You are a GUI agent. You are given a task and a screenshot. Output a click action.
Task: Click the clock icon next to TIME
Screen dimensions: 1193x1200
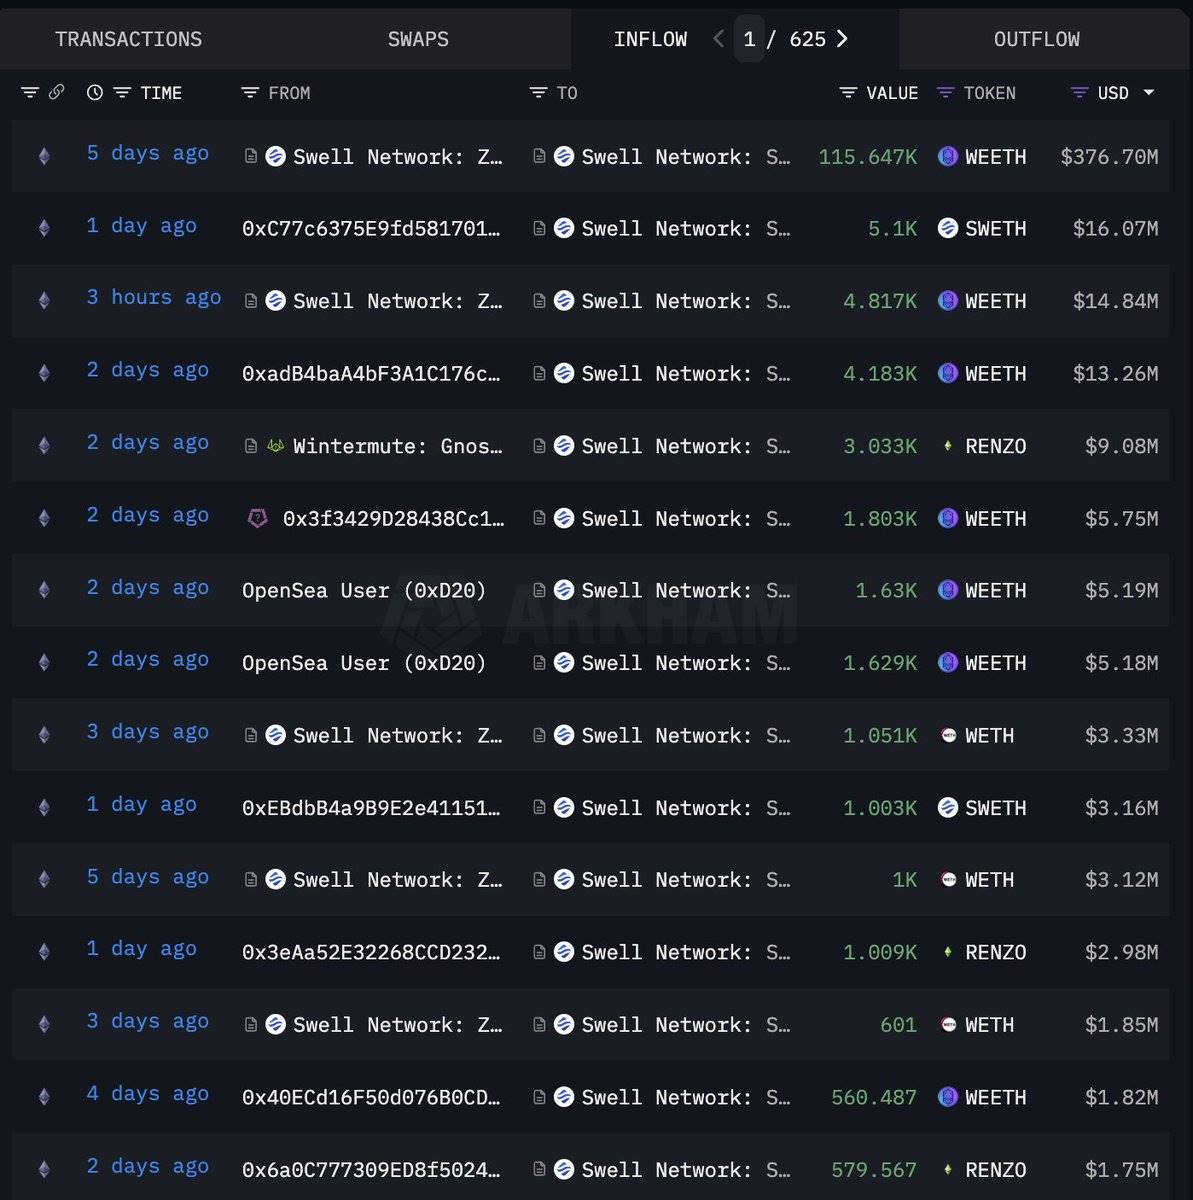tap(95, 92)
